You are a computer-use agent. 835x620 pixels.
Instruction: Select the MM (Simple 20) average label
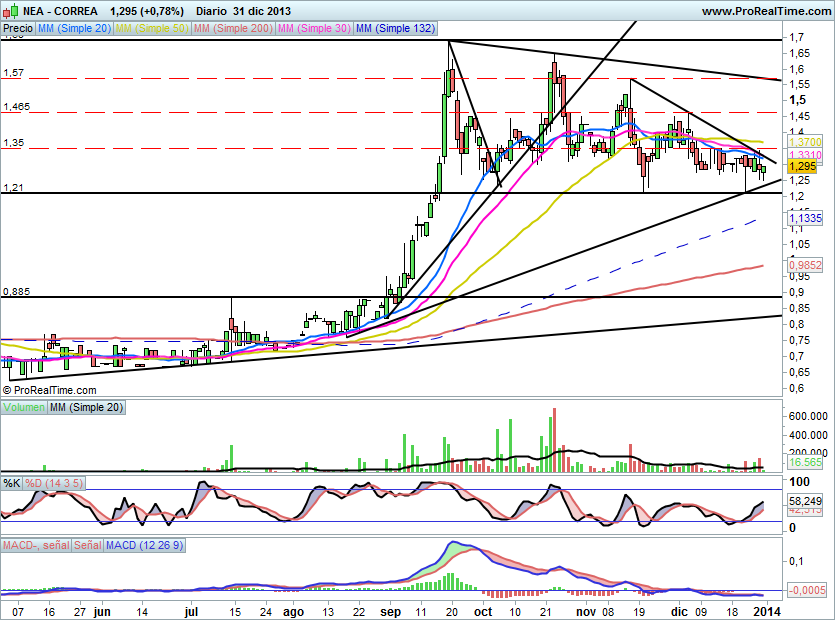point(74,30)
